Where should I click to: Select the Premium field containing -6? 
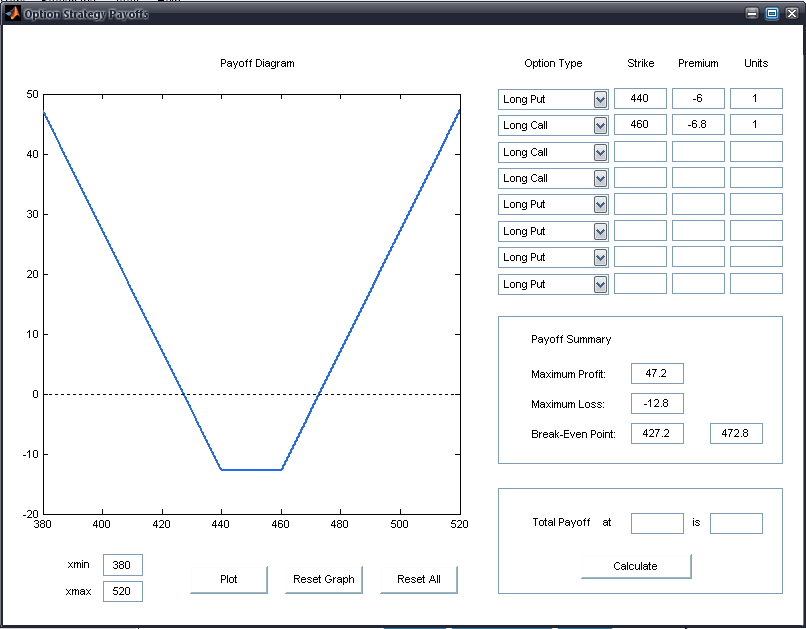698,99
